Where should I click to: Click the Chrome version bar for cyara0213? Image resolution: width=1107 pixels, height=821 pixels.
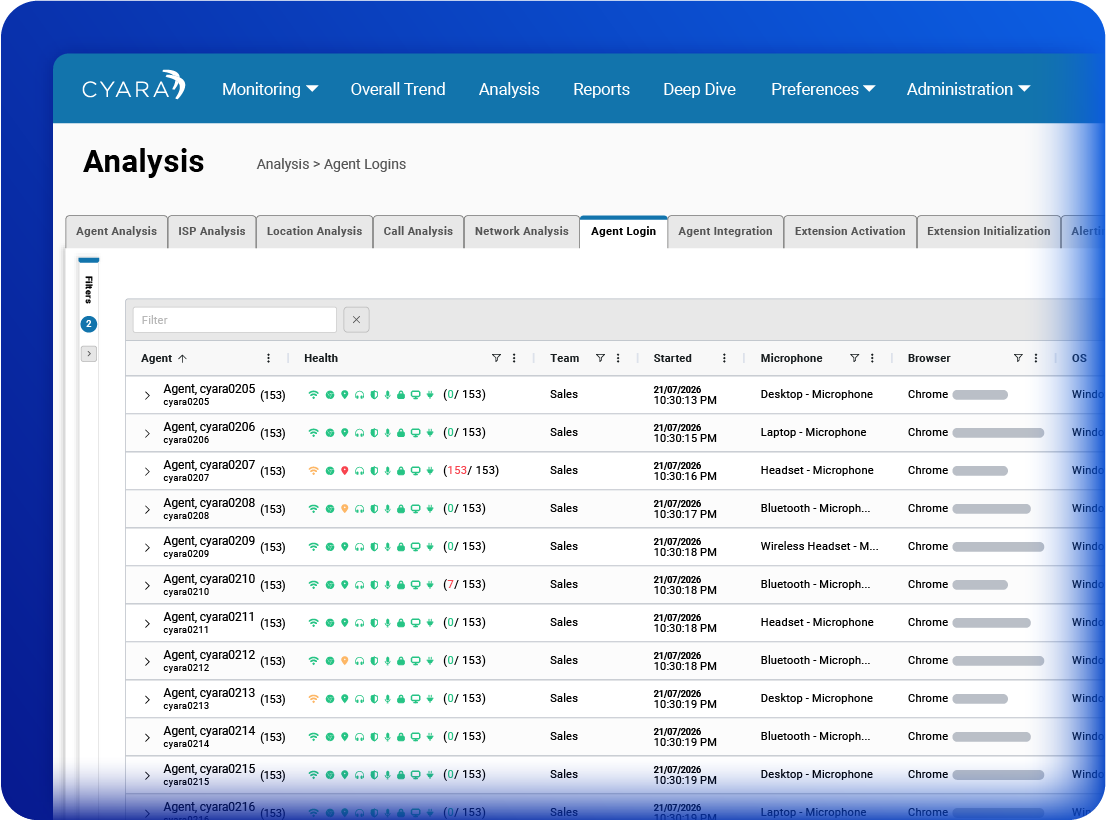pos(980,699)
